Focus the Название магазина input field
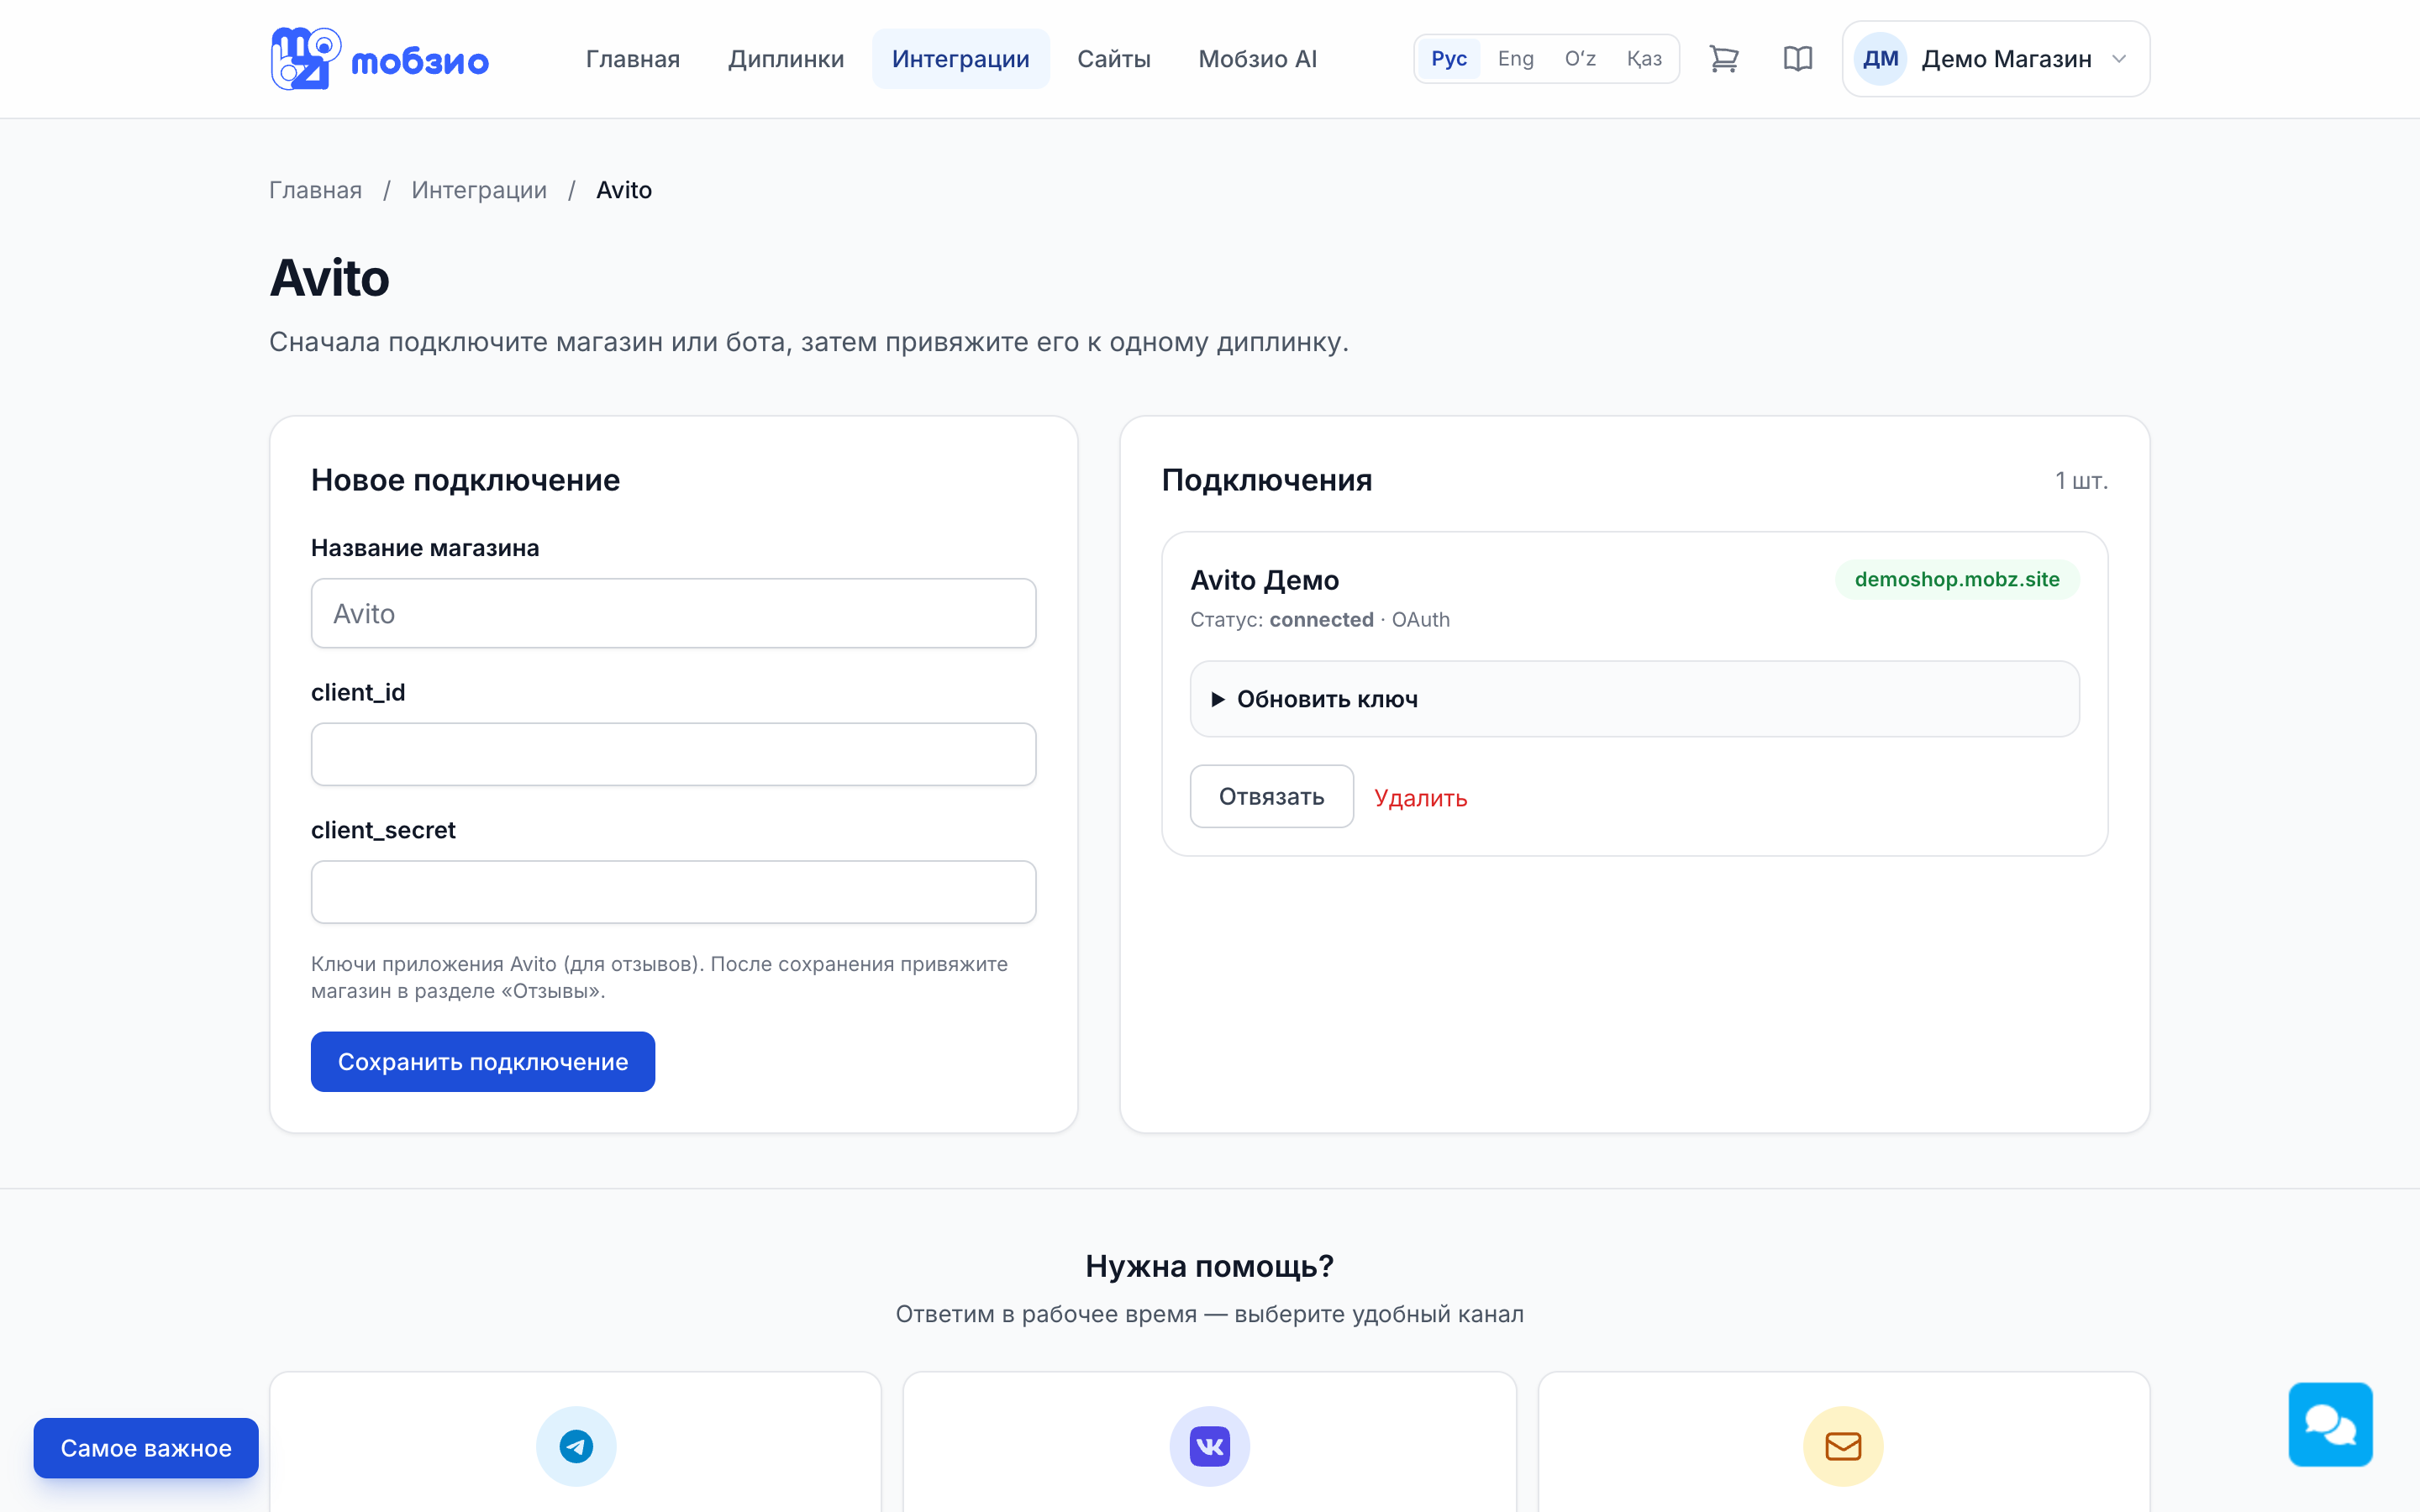This screenshot has height=1512, width=2420. point(673,613)
